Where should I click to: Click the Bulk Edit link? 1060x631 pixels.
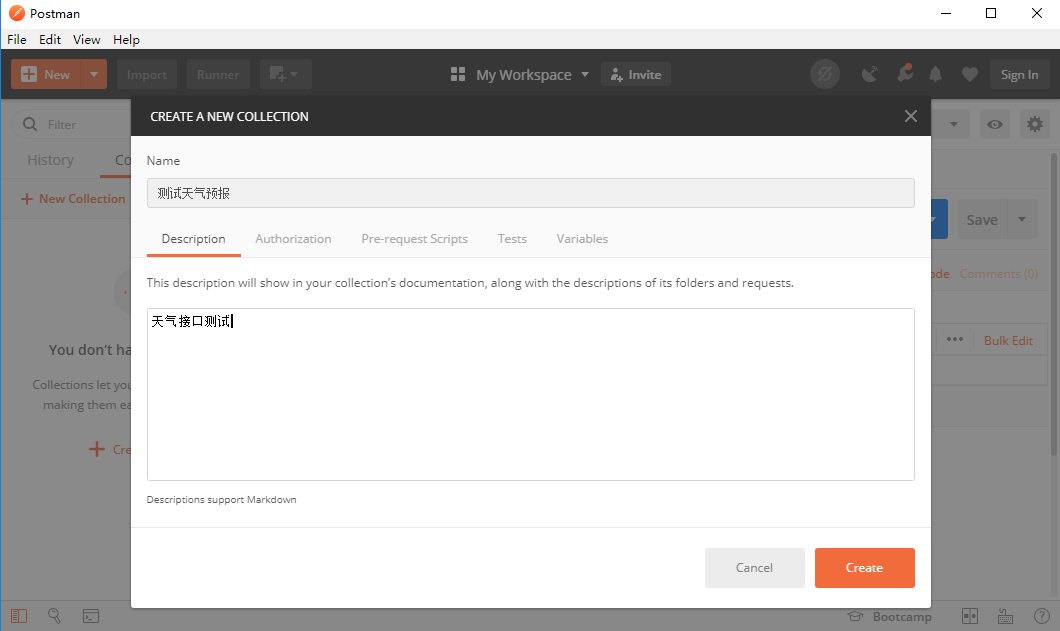(x=1008, y=341)
